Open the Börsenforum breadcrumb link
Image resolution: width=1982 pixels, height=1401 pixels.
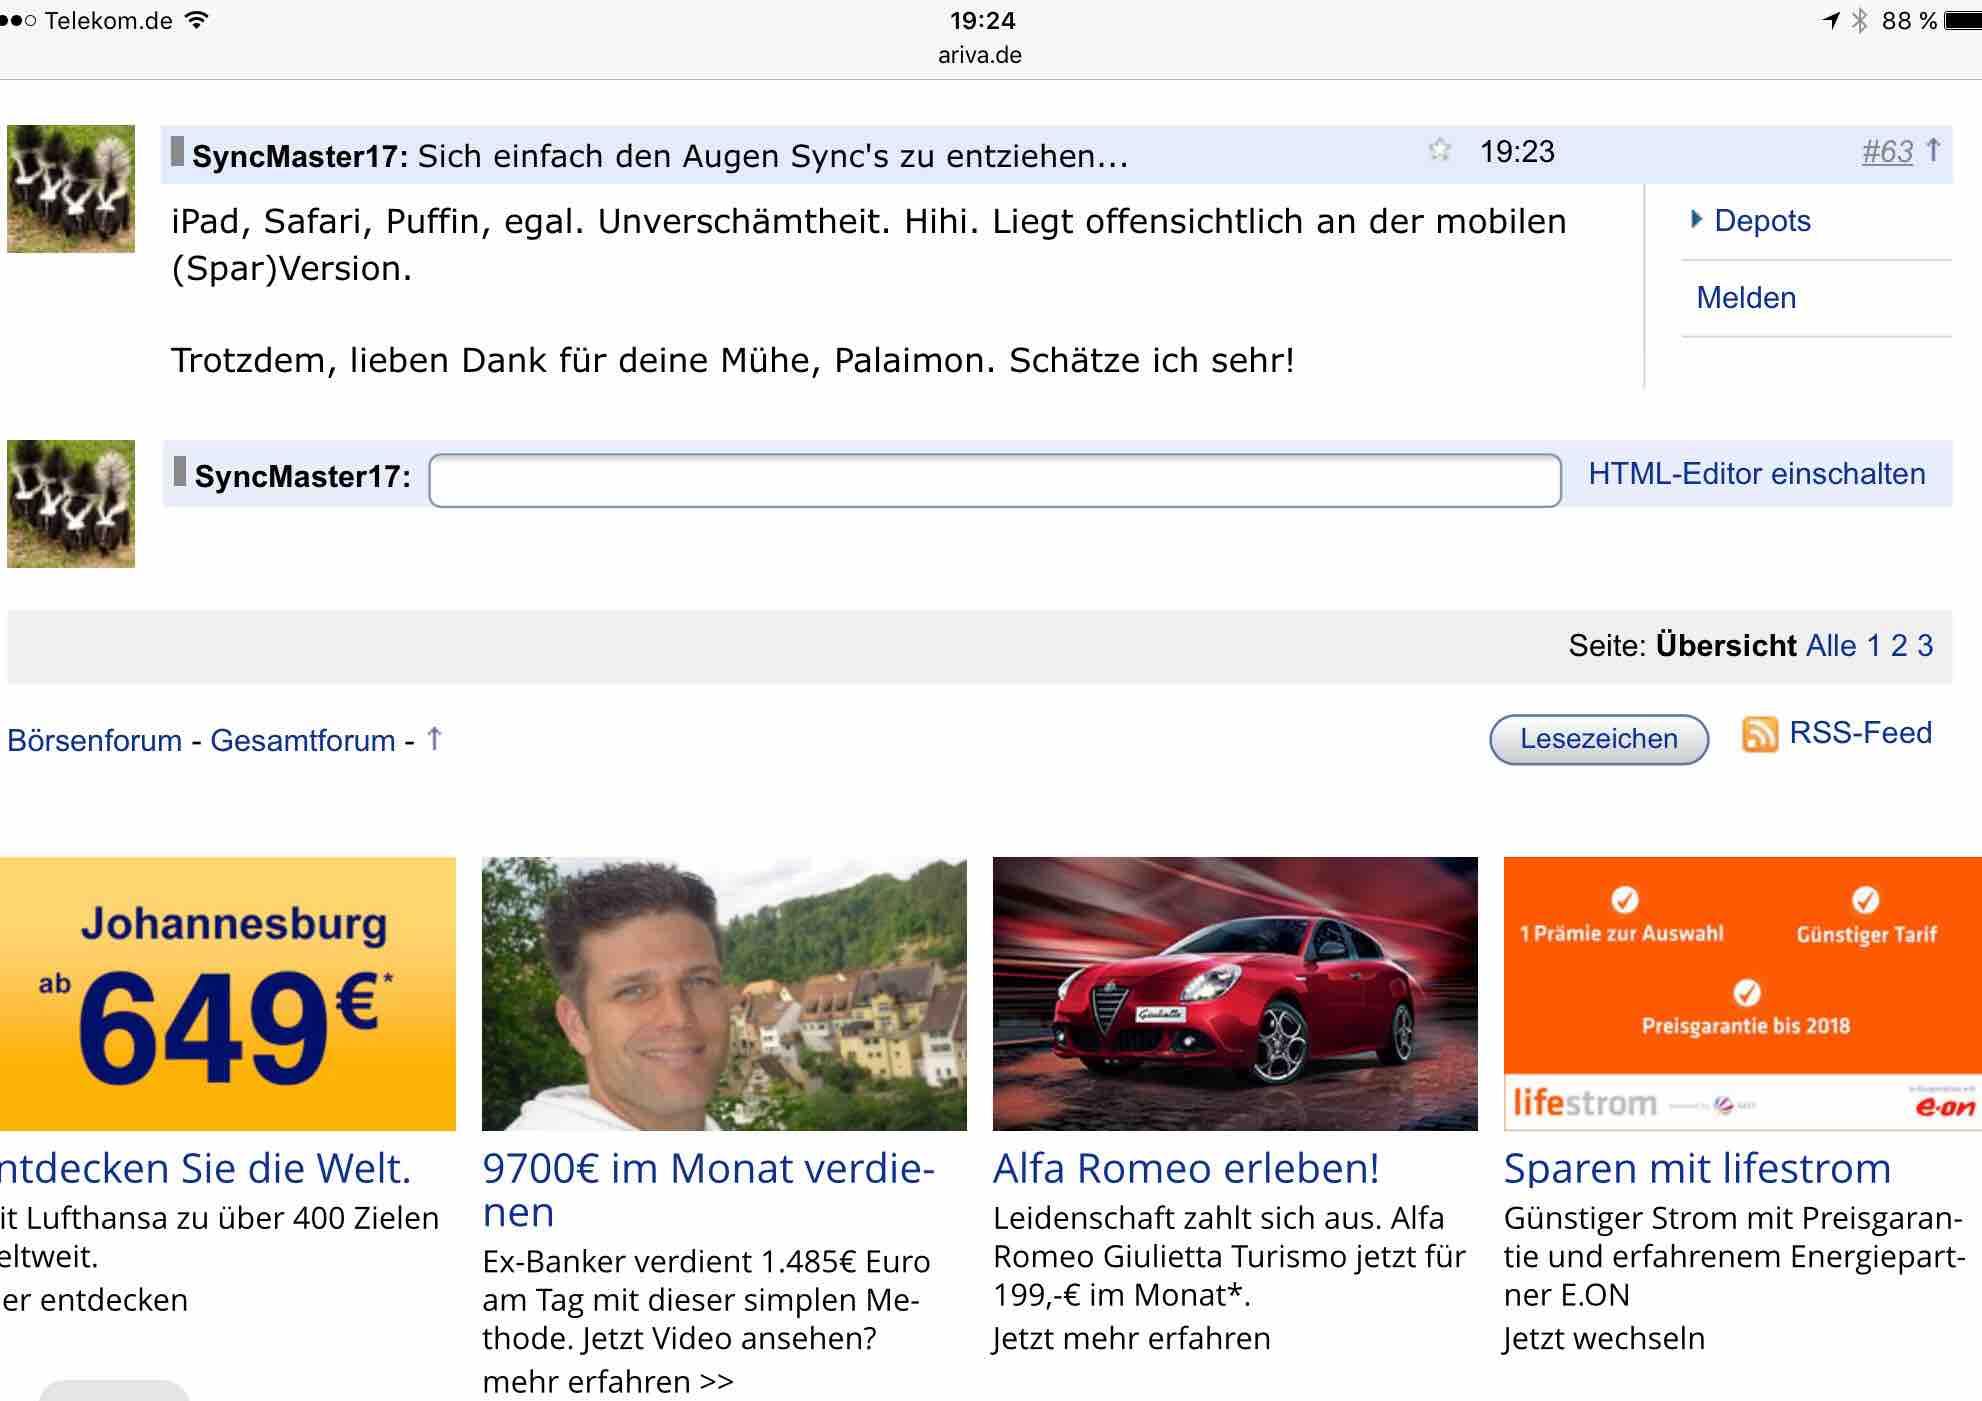click(94, 741)
